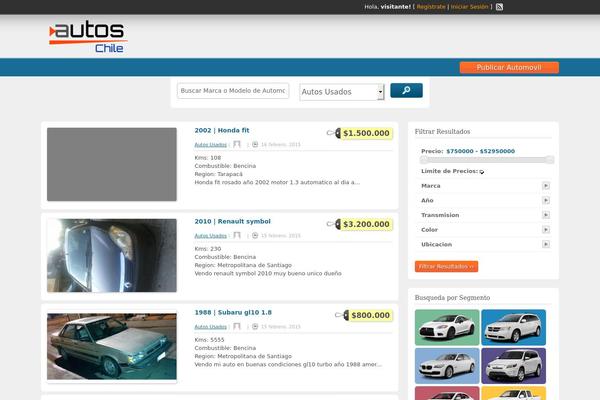Screen dimensions: 600x400
Task: Click Autos Usados link under Subaru gl10
Action: 210,327
